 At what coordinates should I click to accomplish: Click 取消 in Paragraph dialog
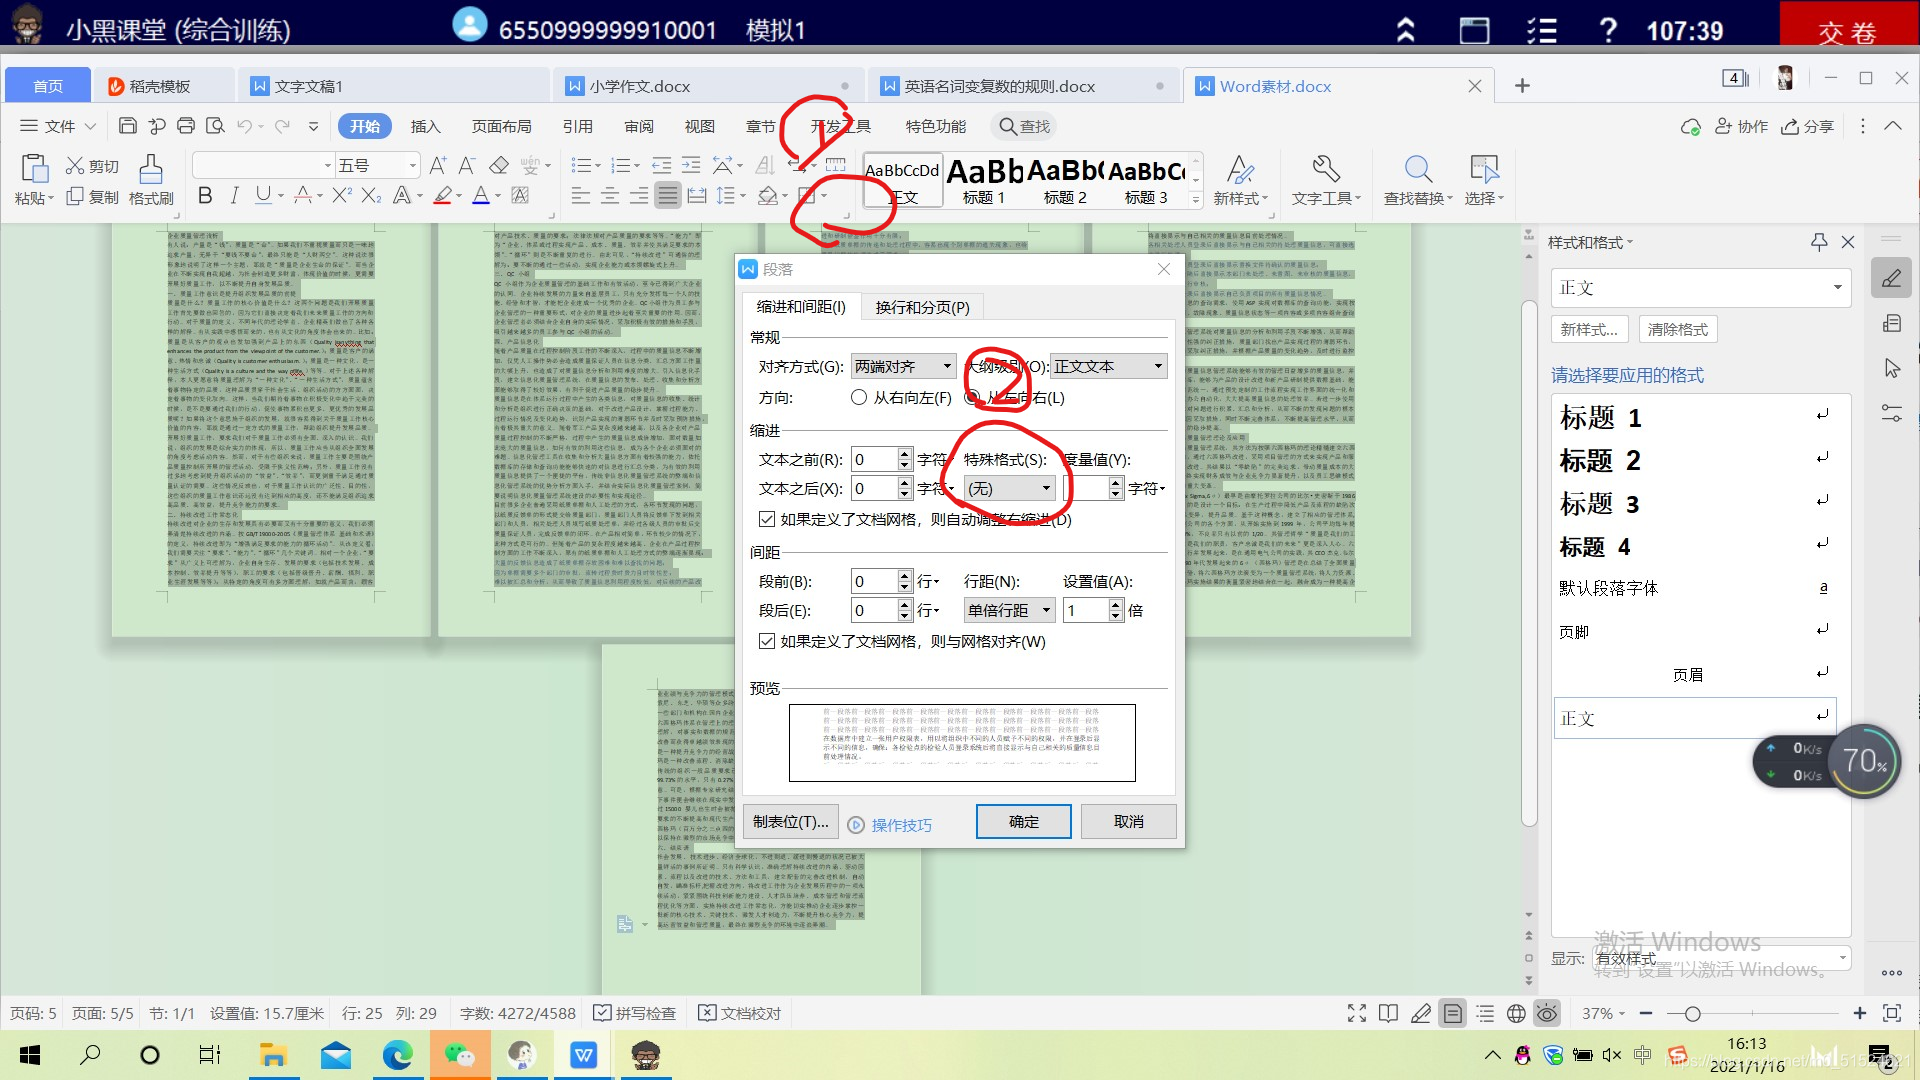[1128, 821]
